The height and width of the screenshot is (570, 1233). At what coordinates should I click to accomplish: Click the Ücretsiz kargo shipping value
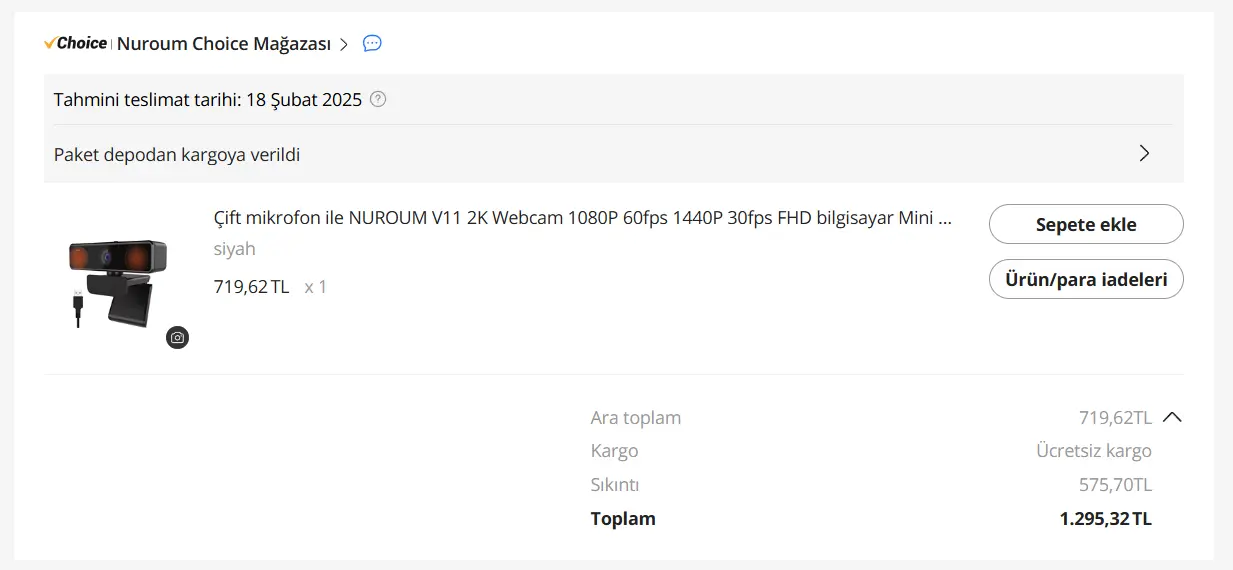(1094, 451)
